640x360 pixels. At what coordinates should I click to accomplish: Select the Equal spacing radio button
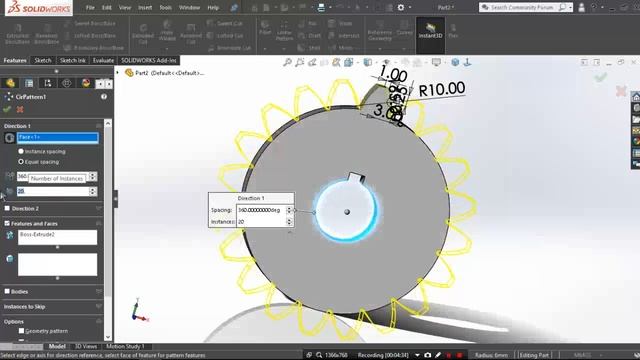[x=21, y=162]
